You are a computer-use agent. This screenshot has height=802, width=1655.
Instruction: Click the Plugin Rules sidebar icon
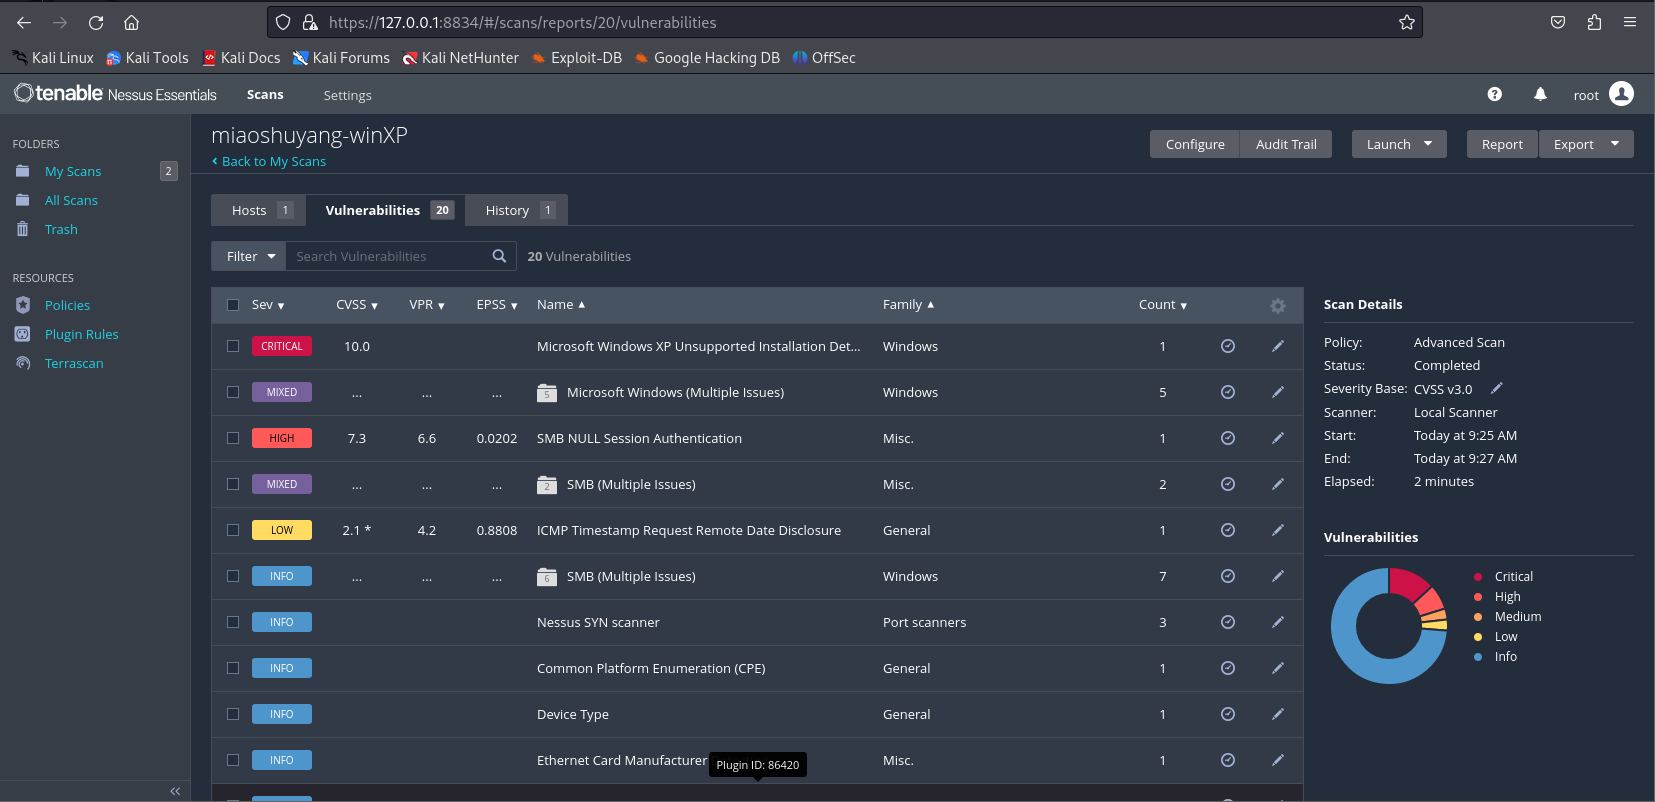(x=23, y=334)
